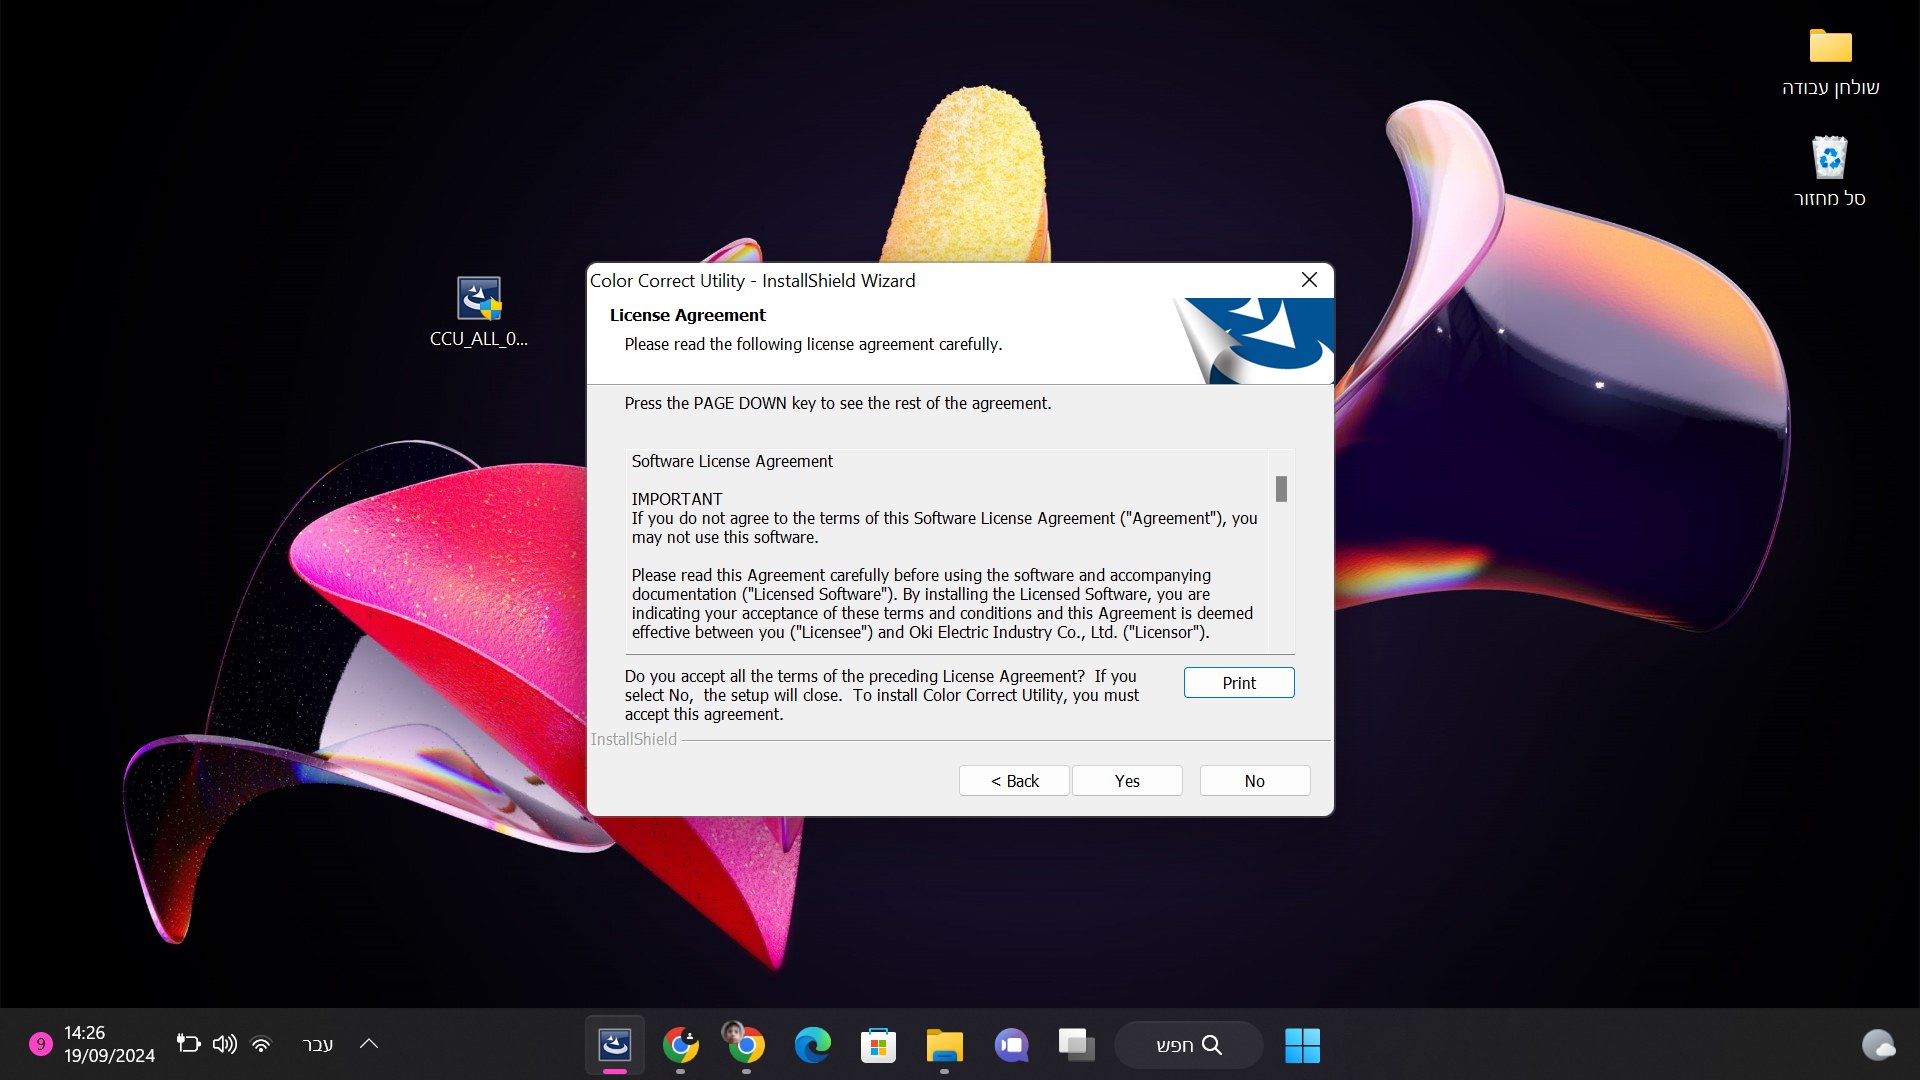
Task: Click the Windows Start button
Action: (1302, 1045)
